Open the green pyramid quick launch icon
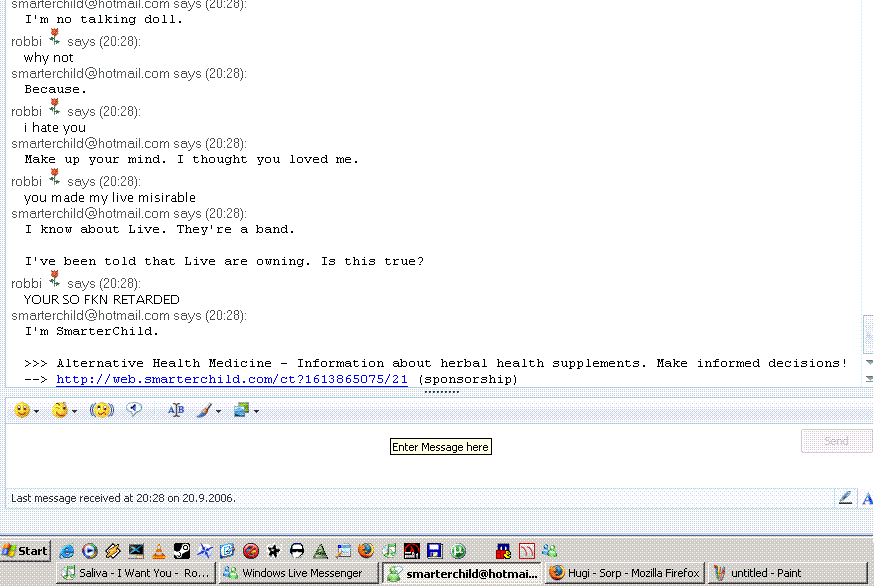Image resolution: width=876 pixels, height=587 pixels. [320, 551]
